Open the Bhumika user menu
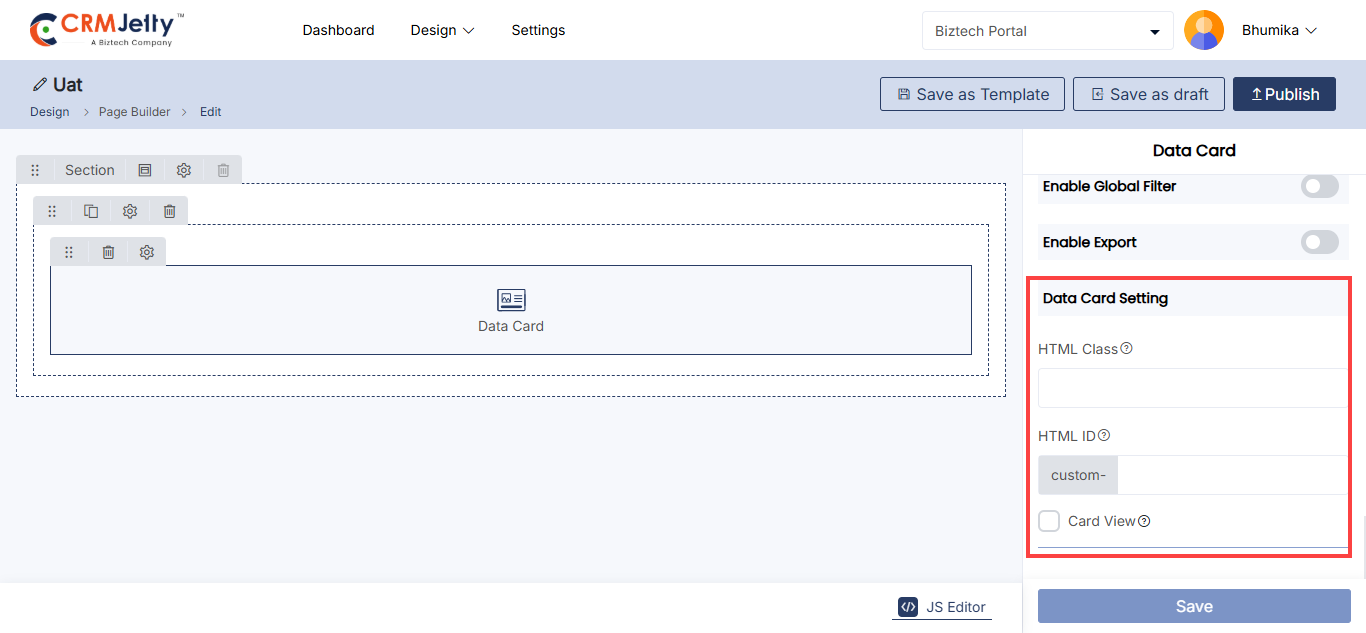 coord(1279,30)
